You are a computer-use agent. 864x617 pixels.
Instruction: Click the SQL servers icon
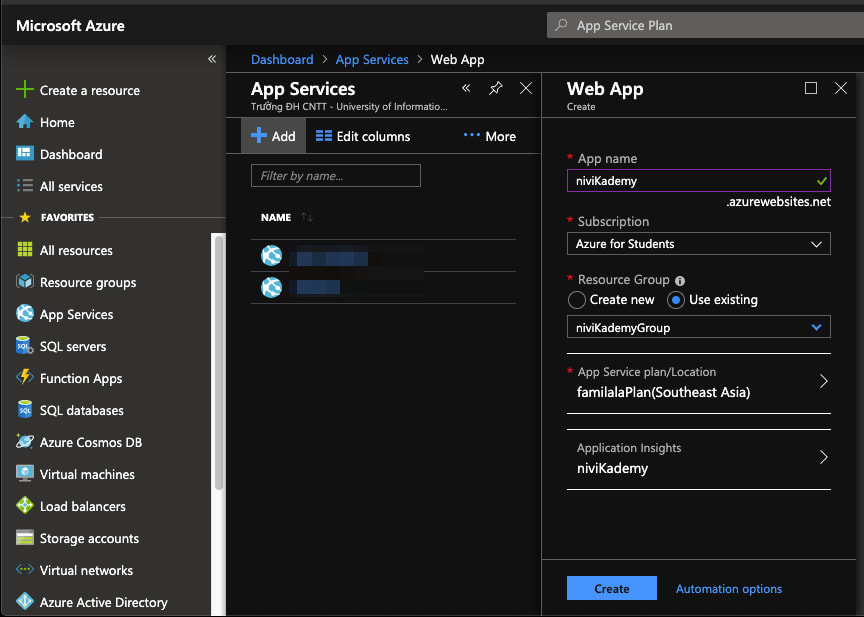click(x=25, y=346)
